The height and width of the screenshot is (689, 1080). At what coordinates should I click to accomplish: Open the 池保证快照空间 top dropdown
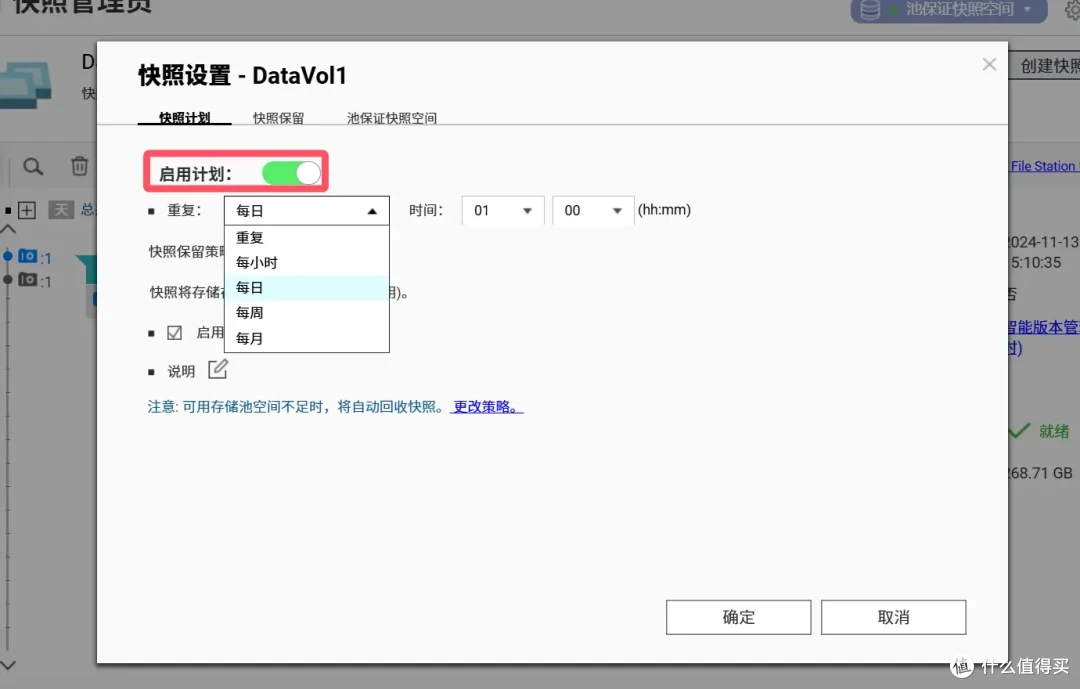click(x=948, y=10)
